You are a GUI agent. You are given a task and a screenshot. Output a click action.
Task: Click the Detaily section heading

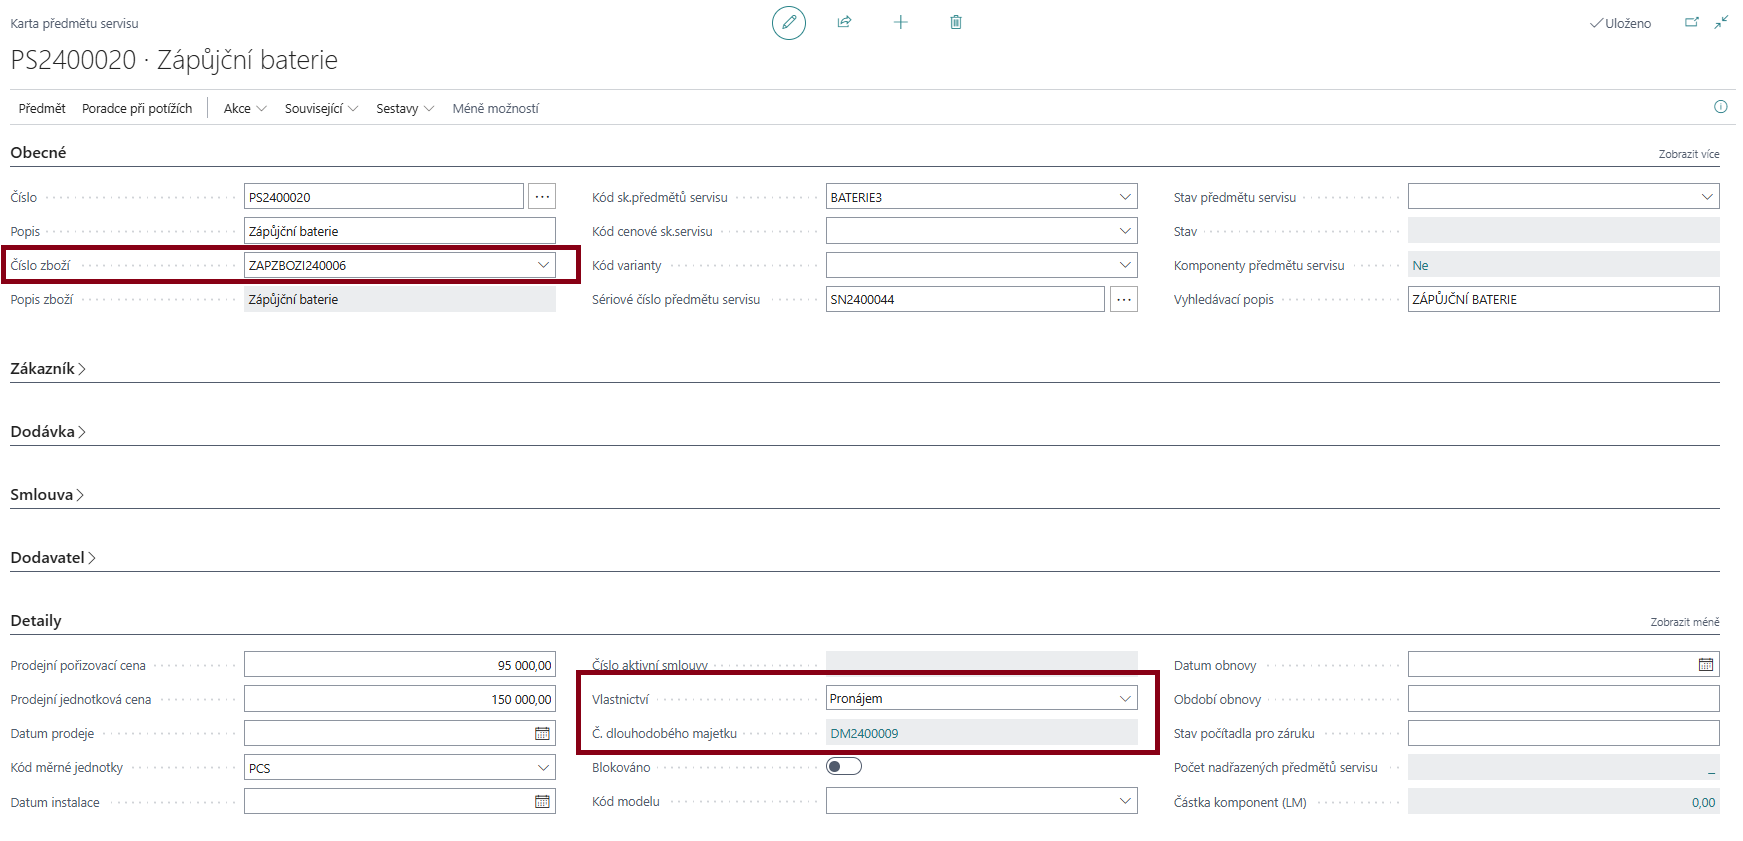tap(36, 620)
